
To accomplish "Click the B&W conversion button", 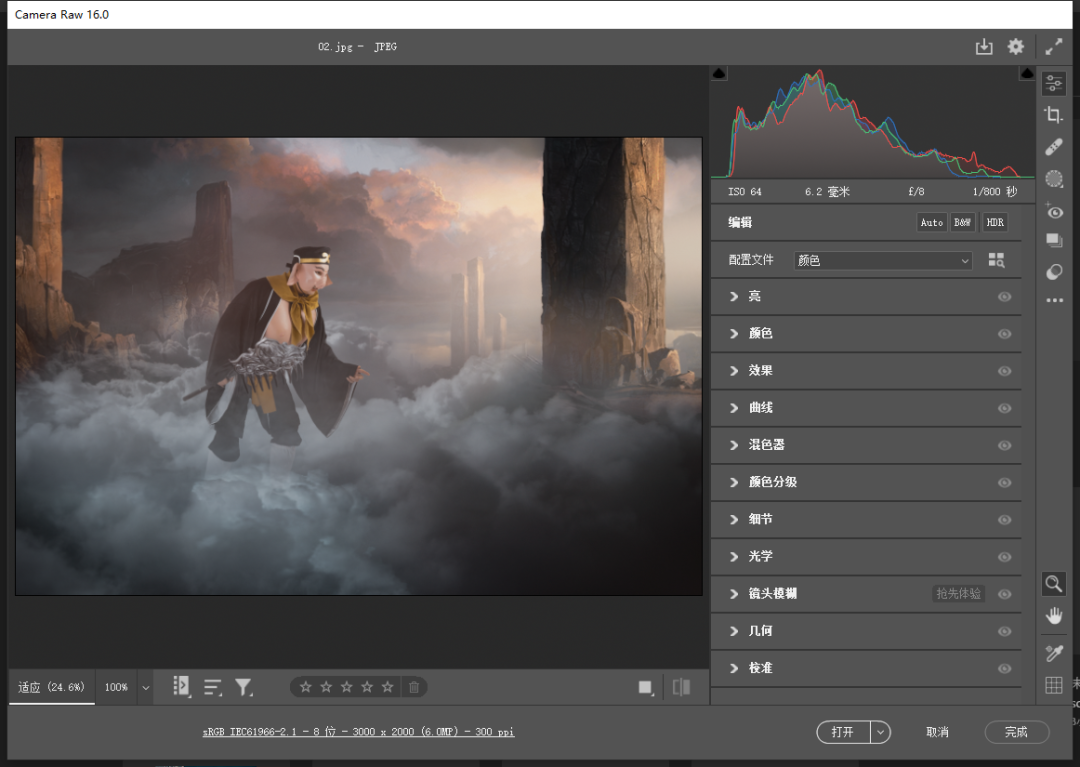I will (962, 222).
